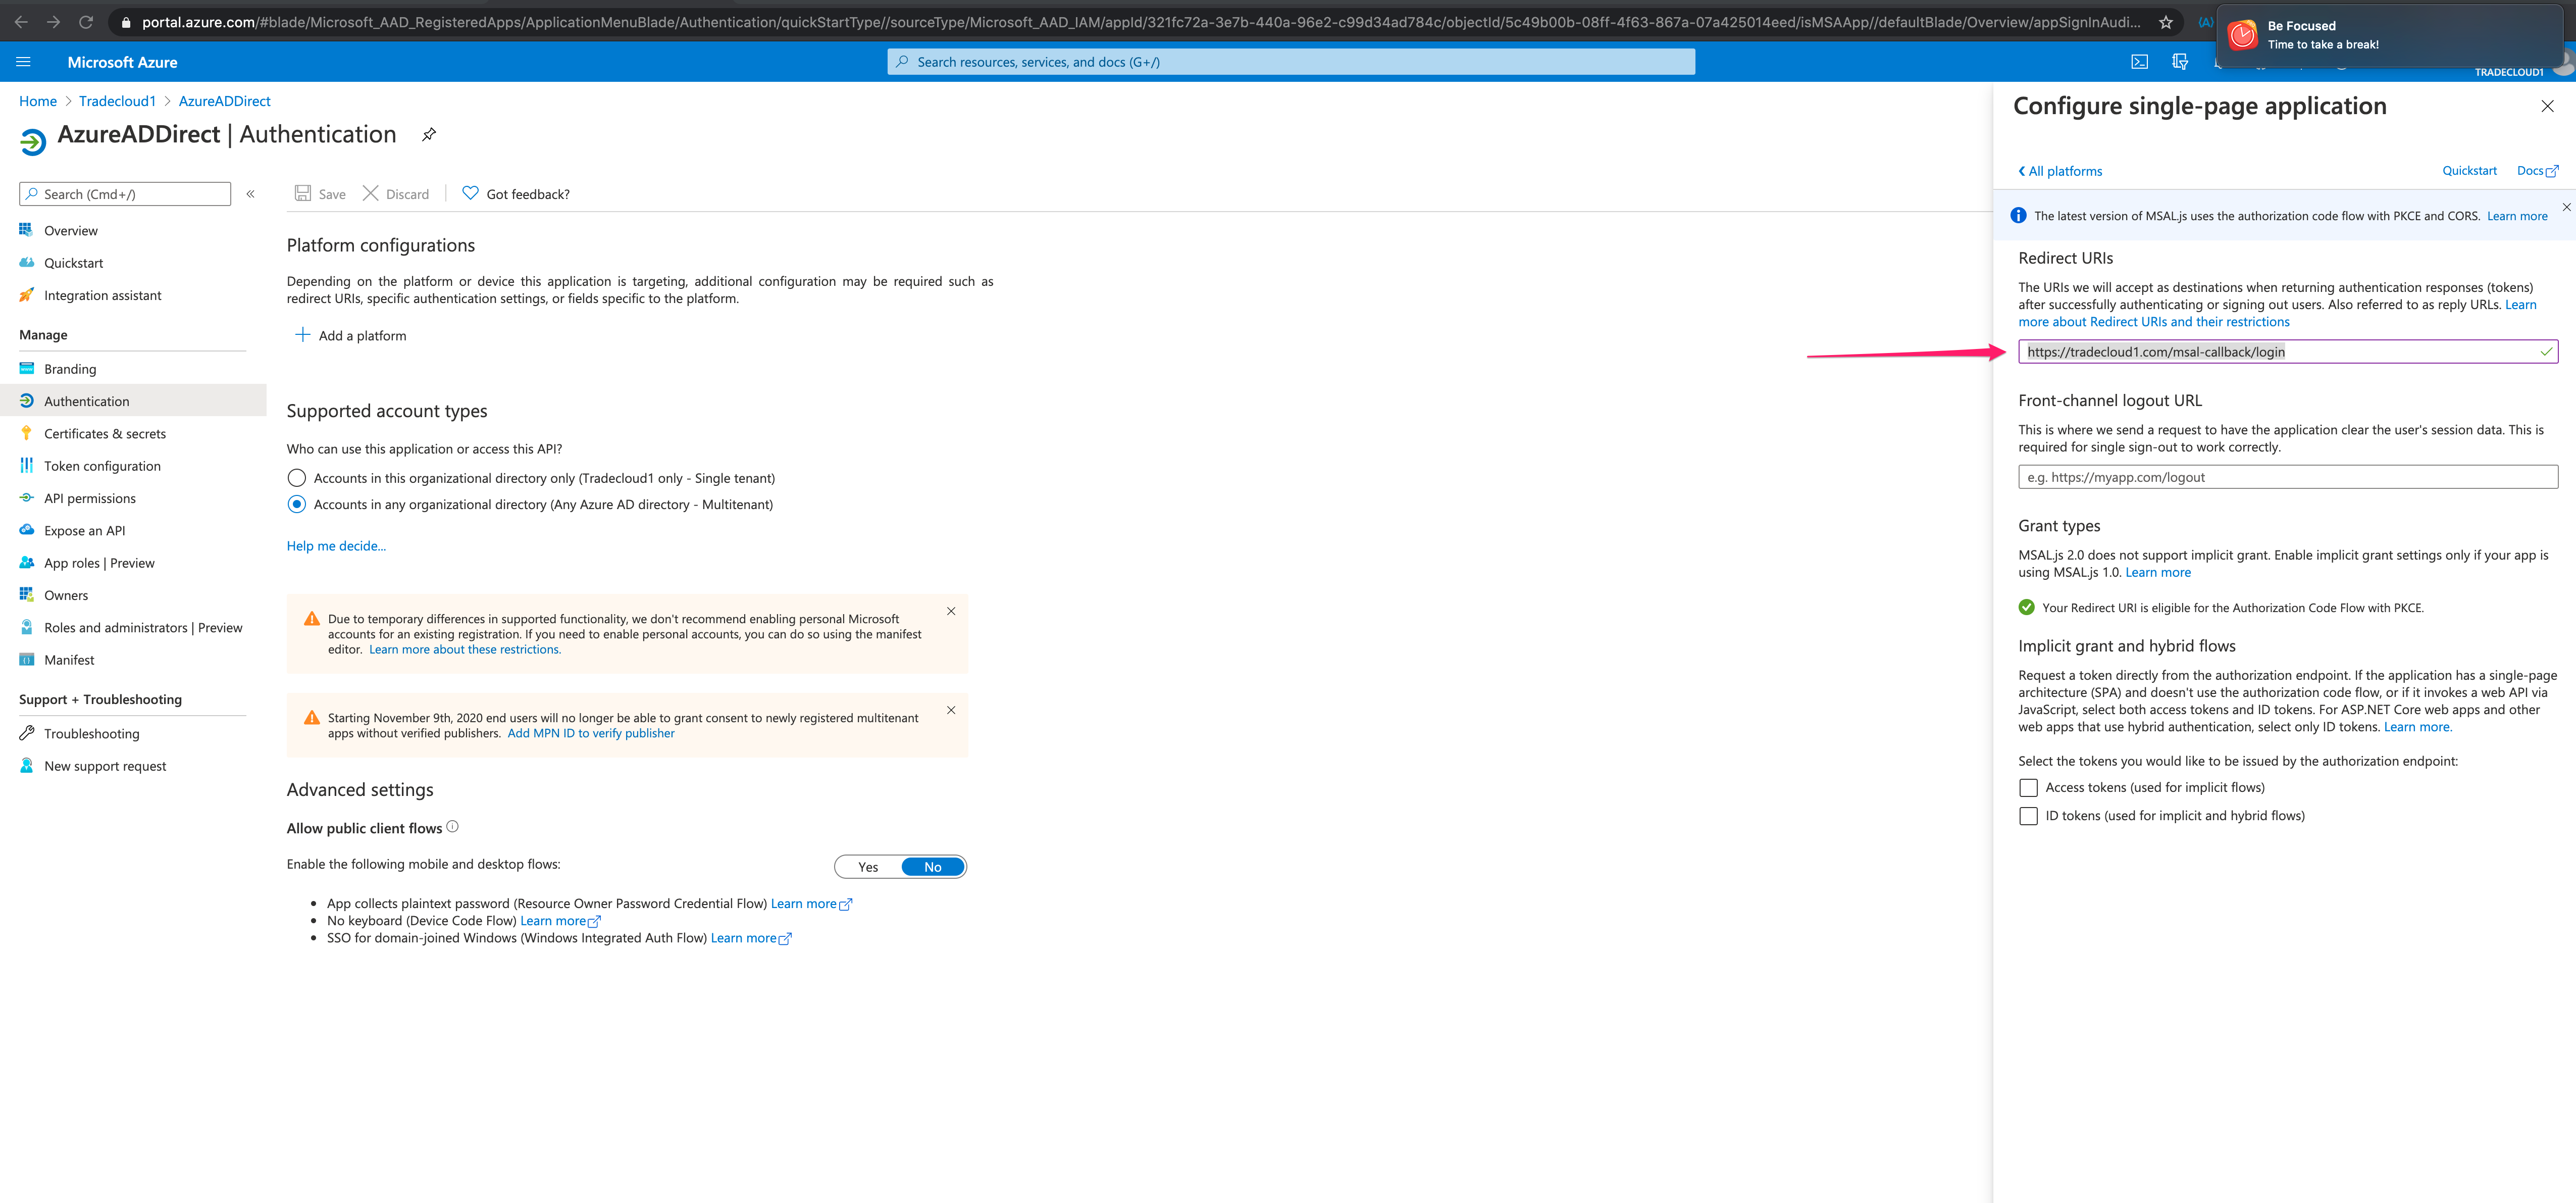Set Allow public client flows to Yes
The height and width of the screenshot is (1203, 2576).
(x=868, y=867)
